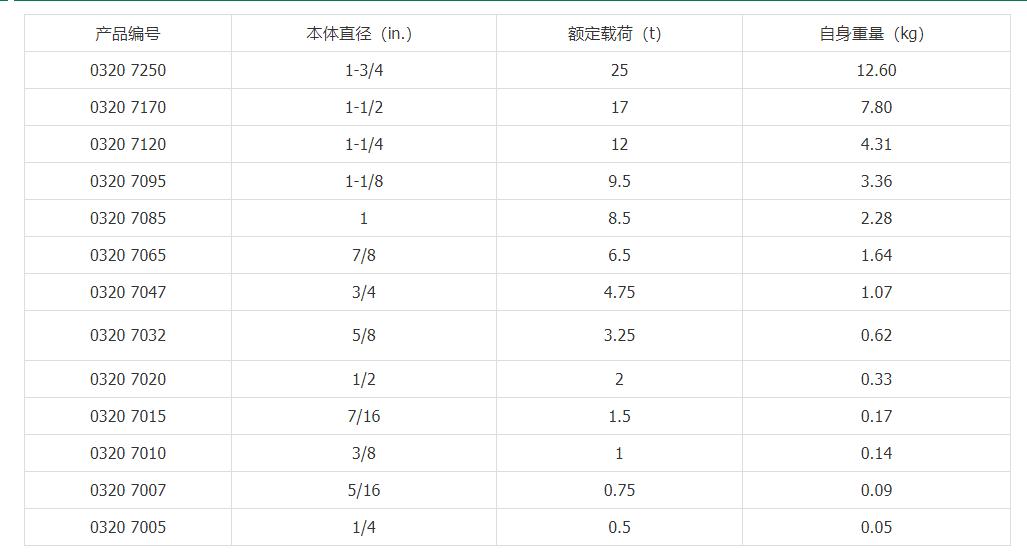Click product number 0320 7120 cell
This screenshot has height=554, width=1027.
click(x=128, y=144)
